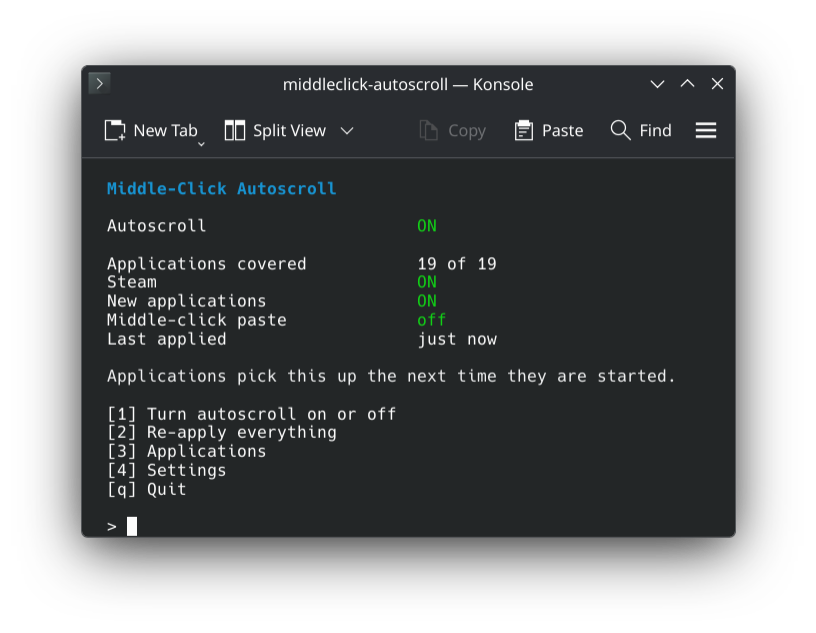This screenshot has width=816, height=633.
Task: Click the Autoscroll ON status value
Action: 427,226
